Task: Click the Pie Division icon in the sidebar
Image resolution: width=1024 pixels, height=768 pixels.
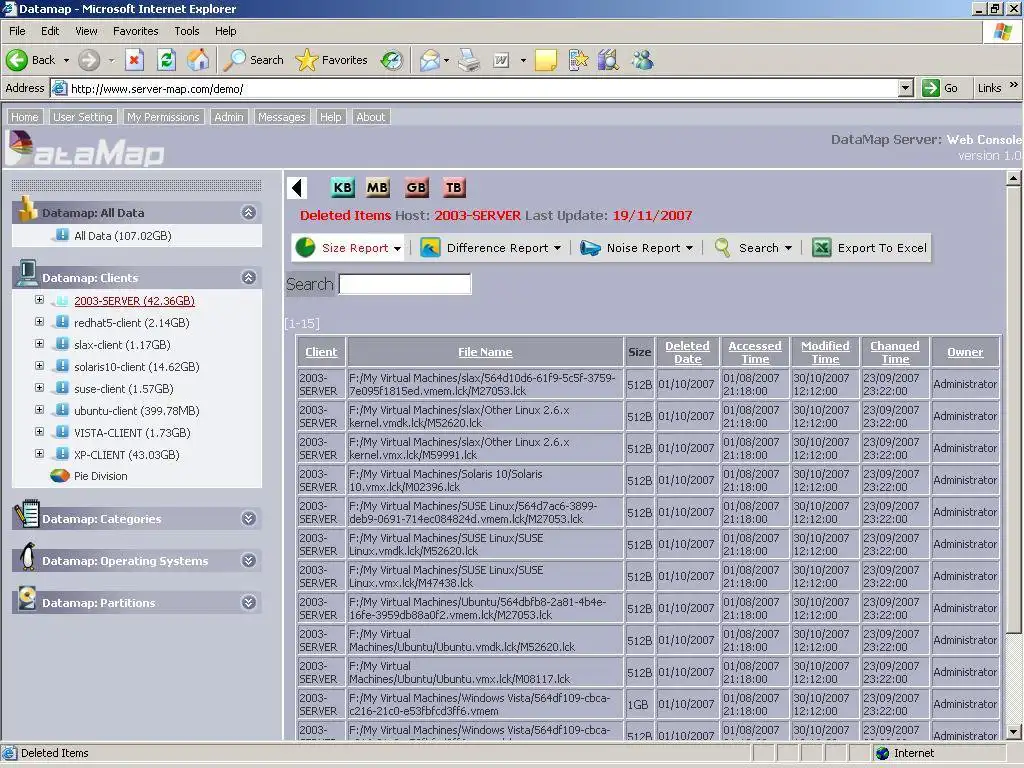Action: [x=58, y=477]
